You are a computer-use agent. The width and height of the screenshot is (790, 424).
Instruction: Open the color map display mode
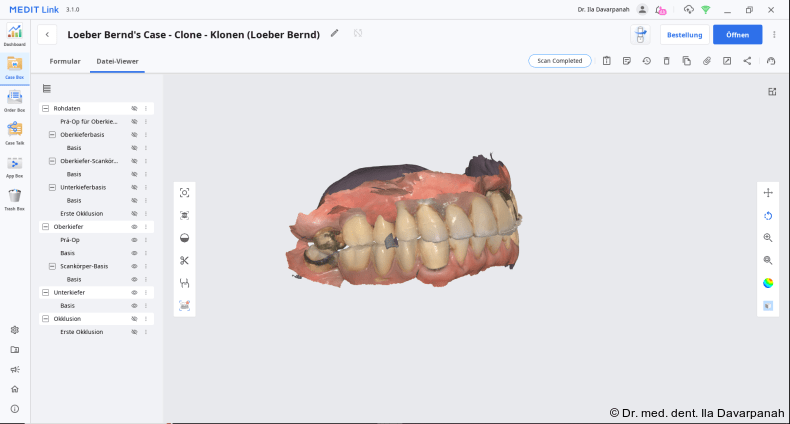(x=768, y=282)
